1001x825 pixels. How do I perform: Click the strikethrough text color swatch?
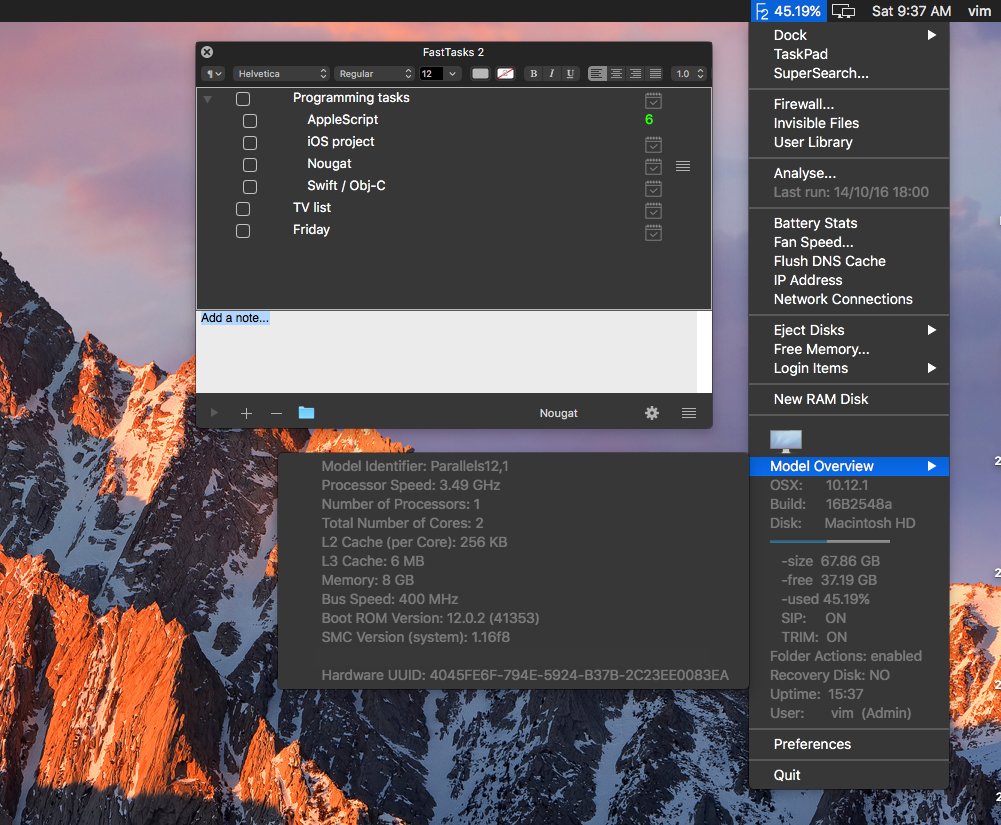point(506,73)
